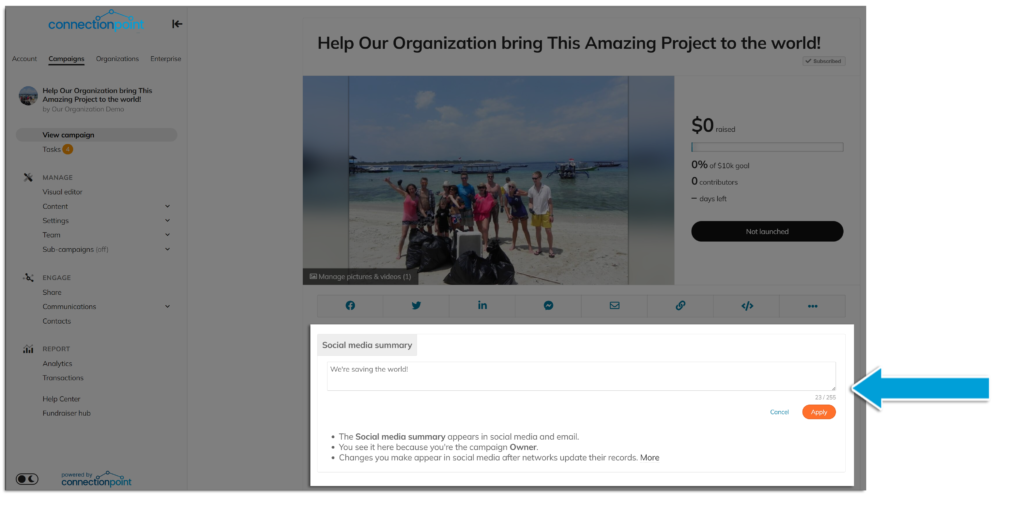Image resolution: width=1024 pixels, height=510 pixels.
Task: Share campaign via Twitter icon
Action: [x=416, y=306]
